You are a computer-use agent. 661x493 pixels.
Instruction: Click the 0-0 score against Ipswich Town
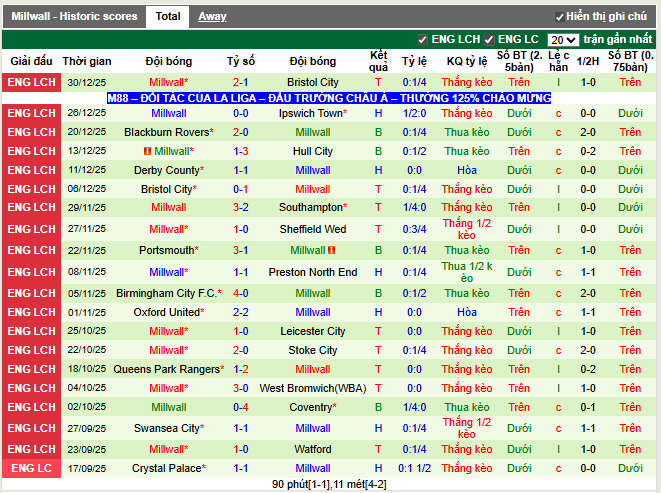click(241, 113)
